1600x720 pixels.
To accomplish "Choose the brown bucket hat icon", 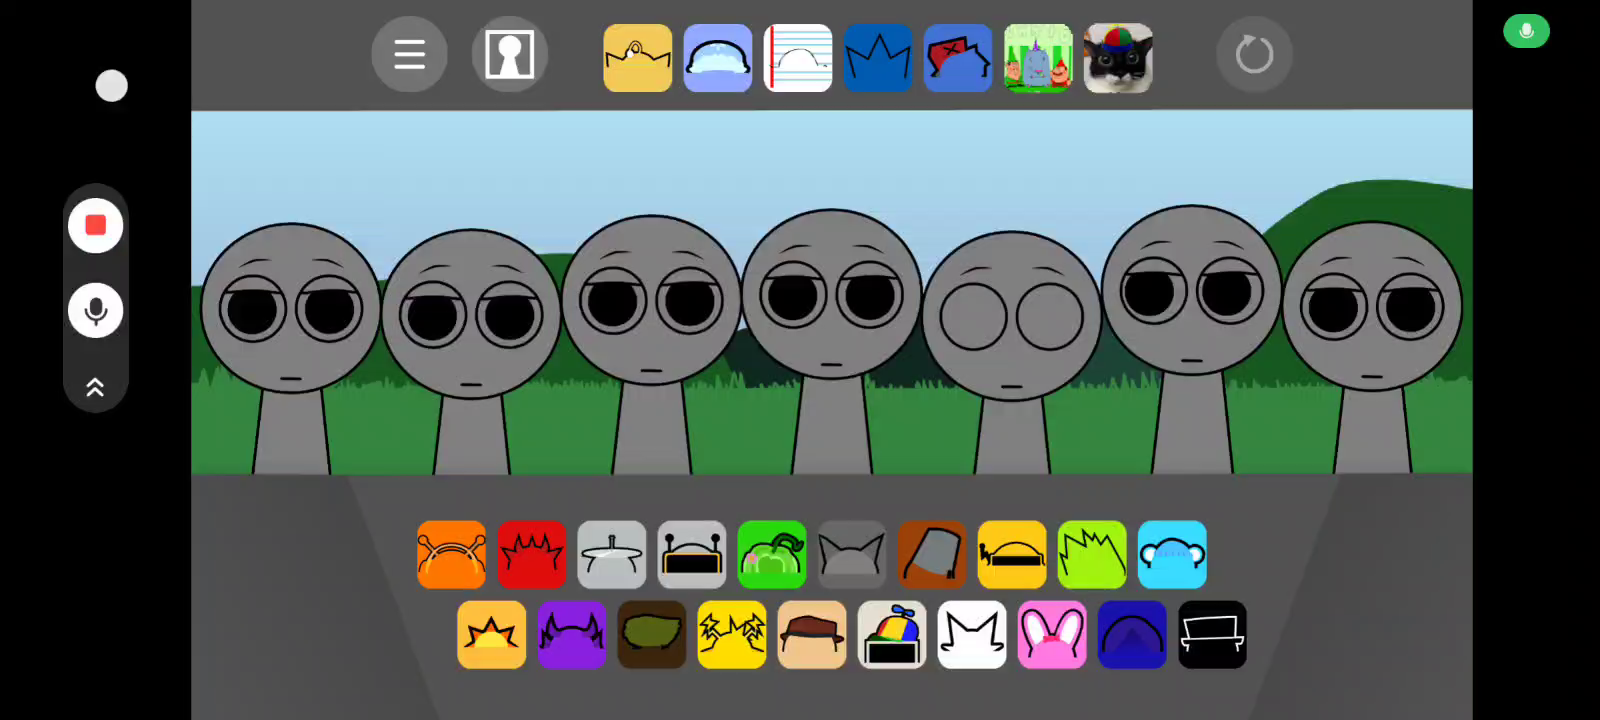I will coord(931,554).
